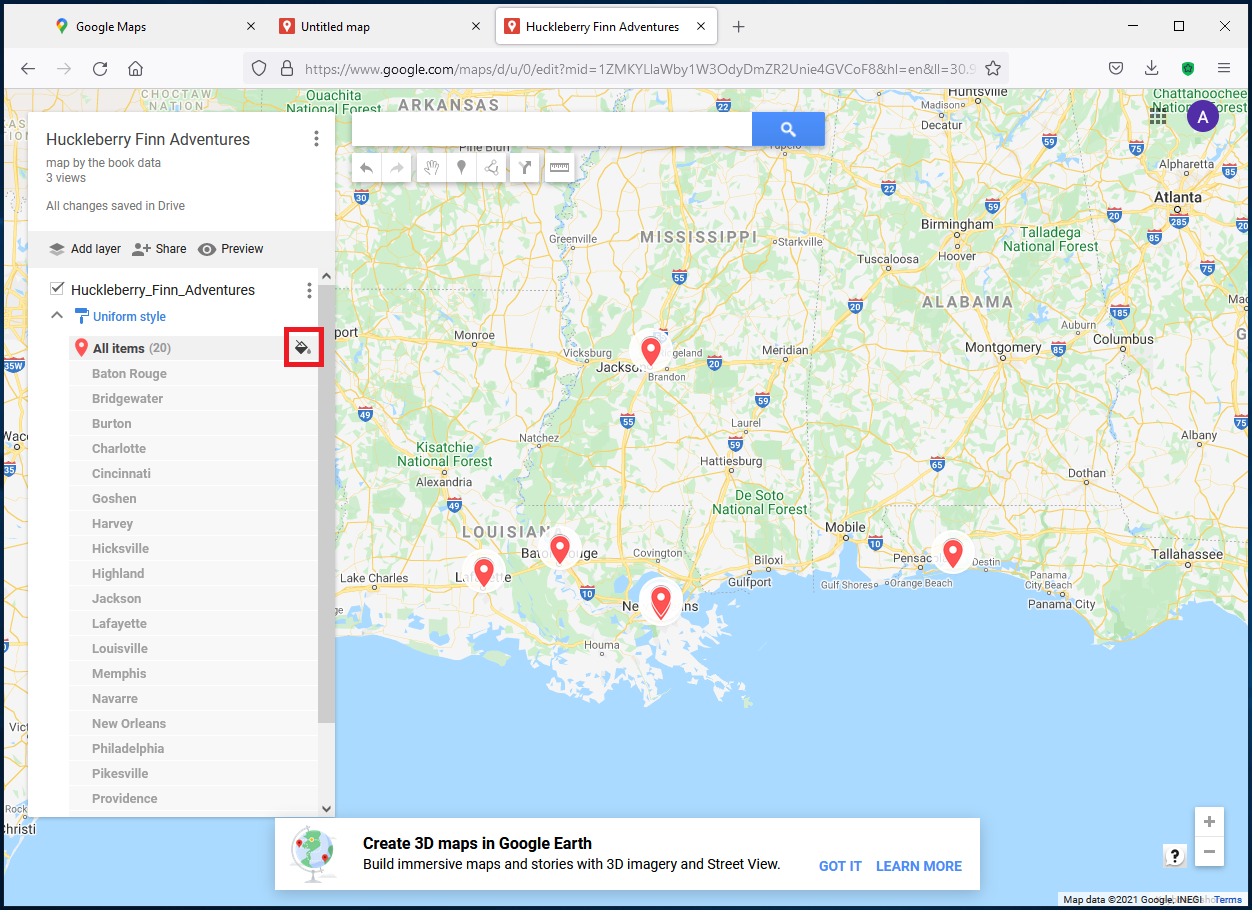Click the Share button
Viewport: 1252px width, 910px height.
160,249
